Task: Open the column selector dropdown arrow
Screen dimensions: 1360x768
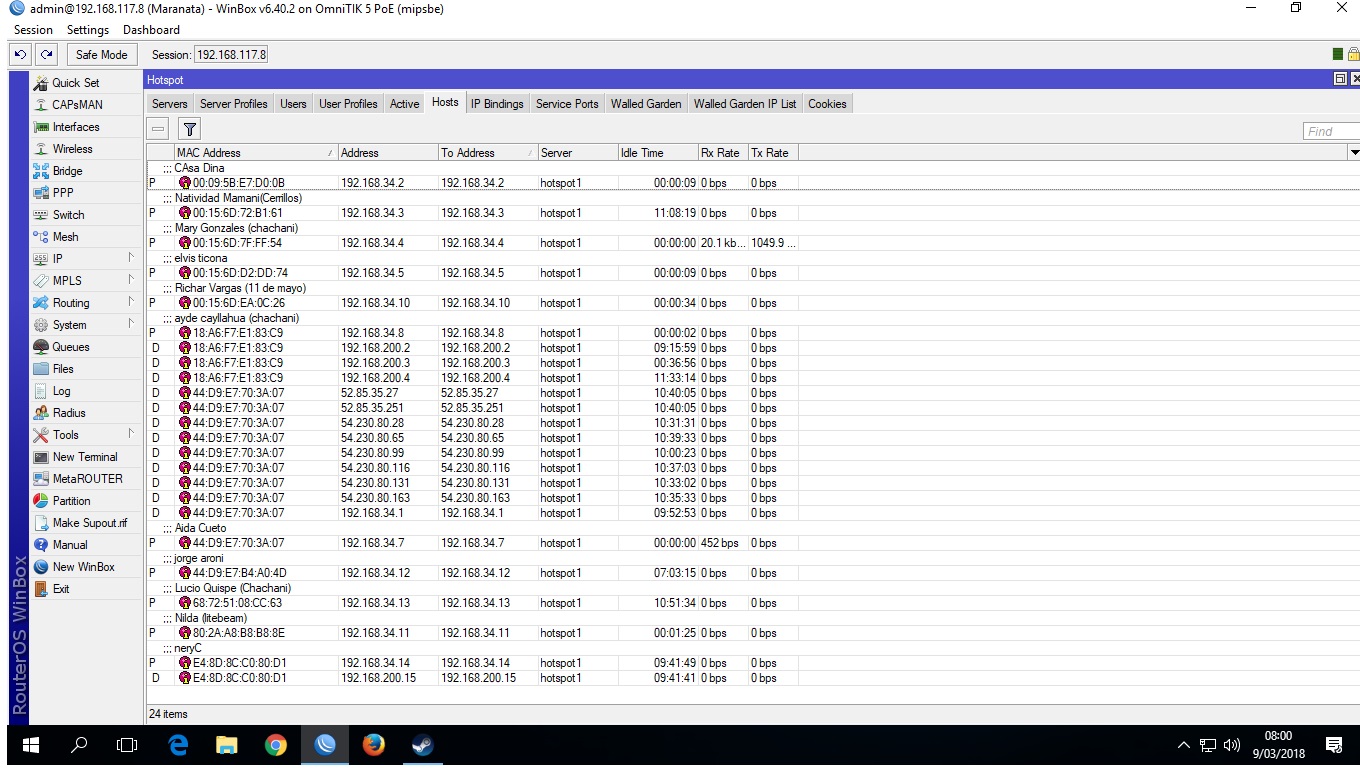Action: click(1354, 153)
